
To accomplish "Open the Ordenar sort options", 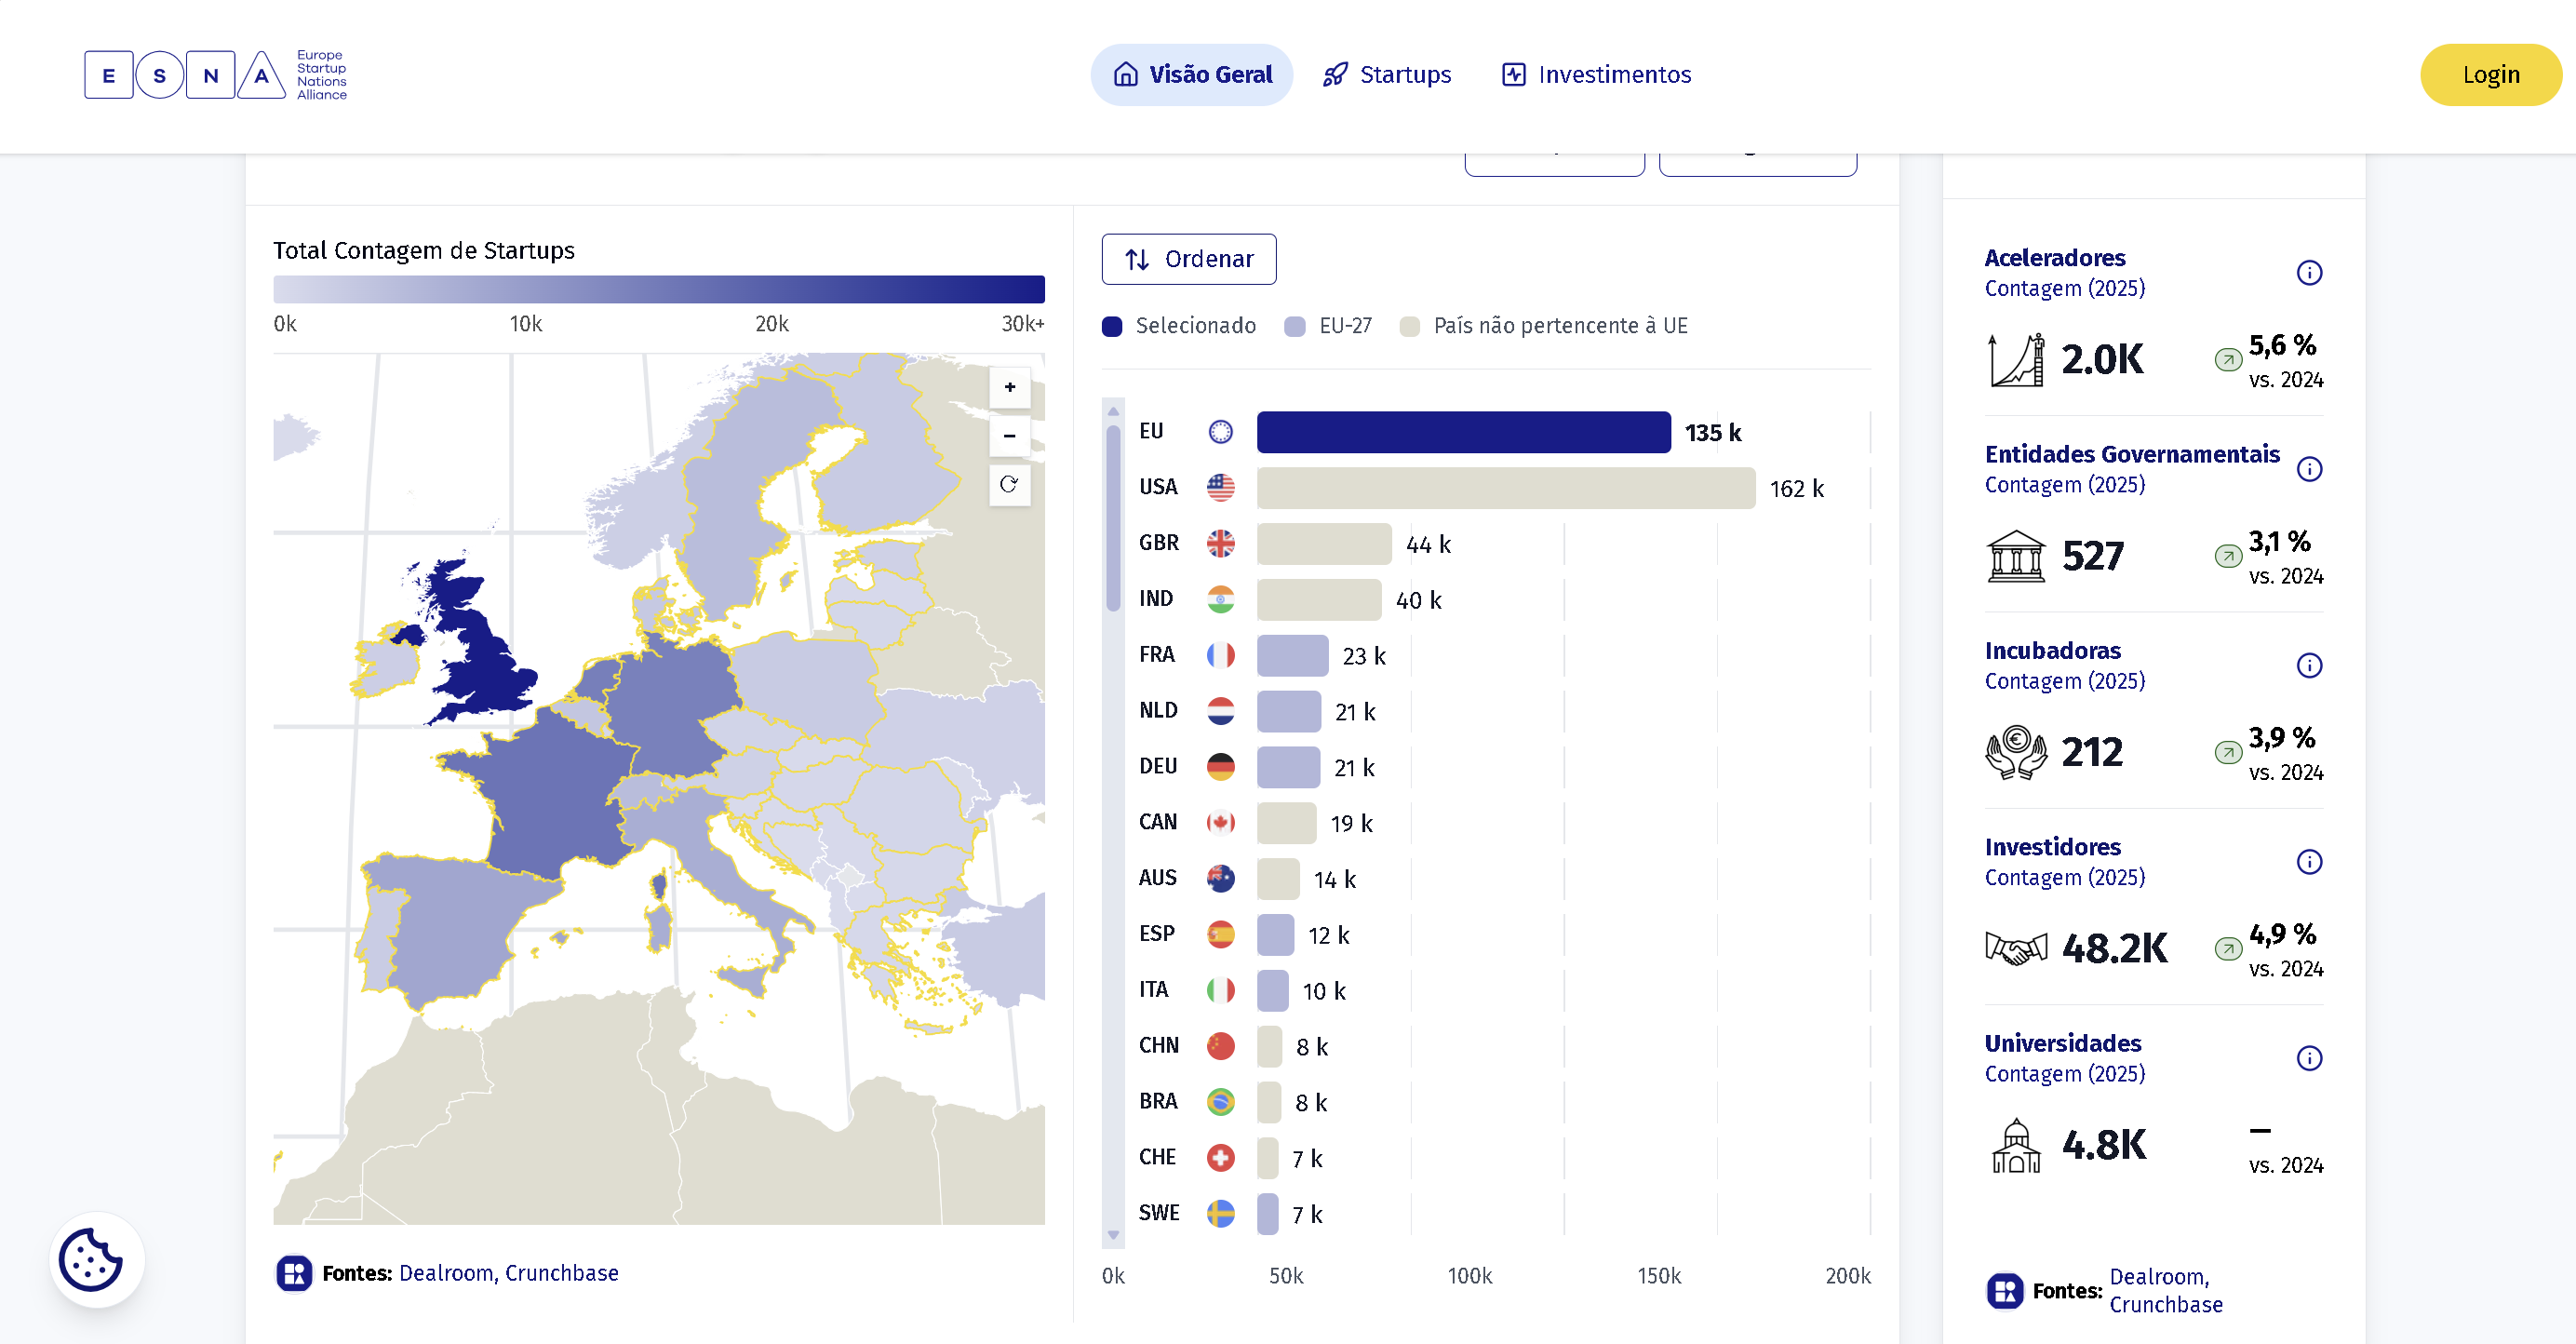I will (1188, 259).
